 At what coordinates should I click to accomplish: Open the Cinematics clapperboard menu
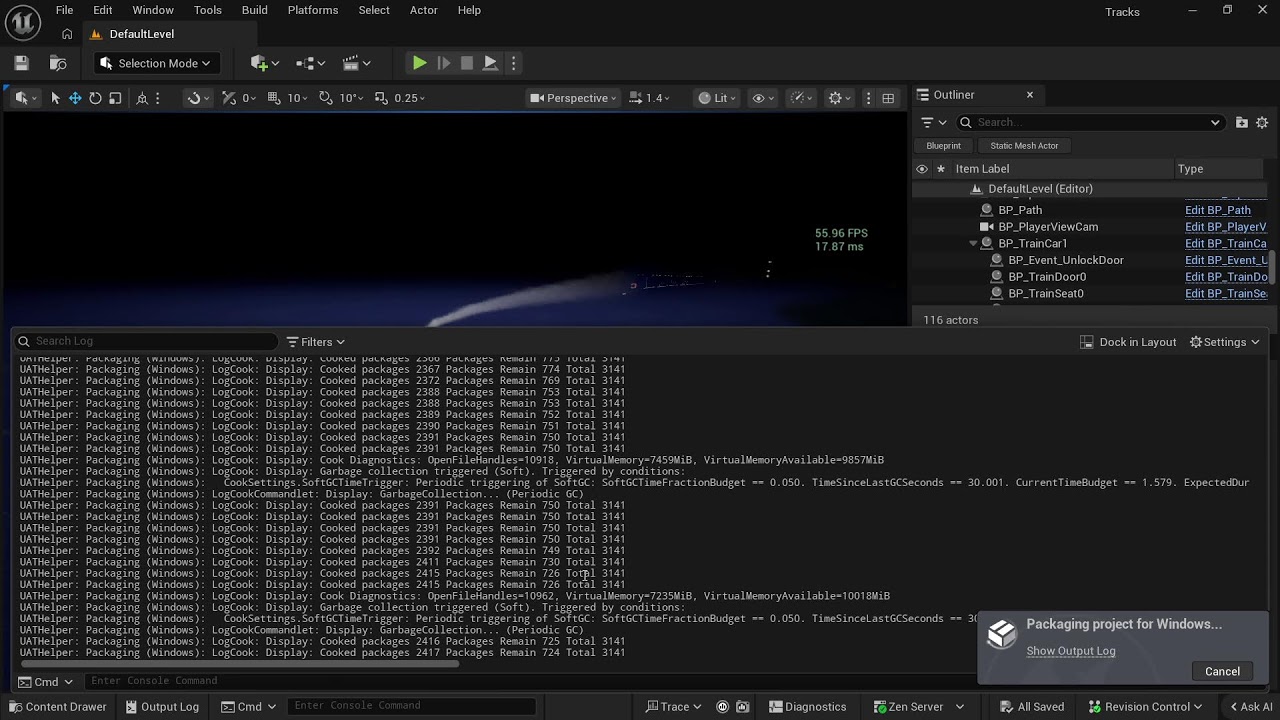coord(356,63)
